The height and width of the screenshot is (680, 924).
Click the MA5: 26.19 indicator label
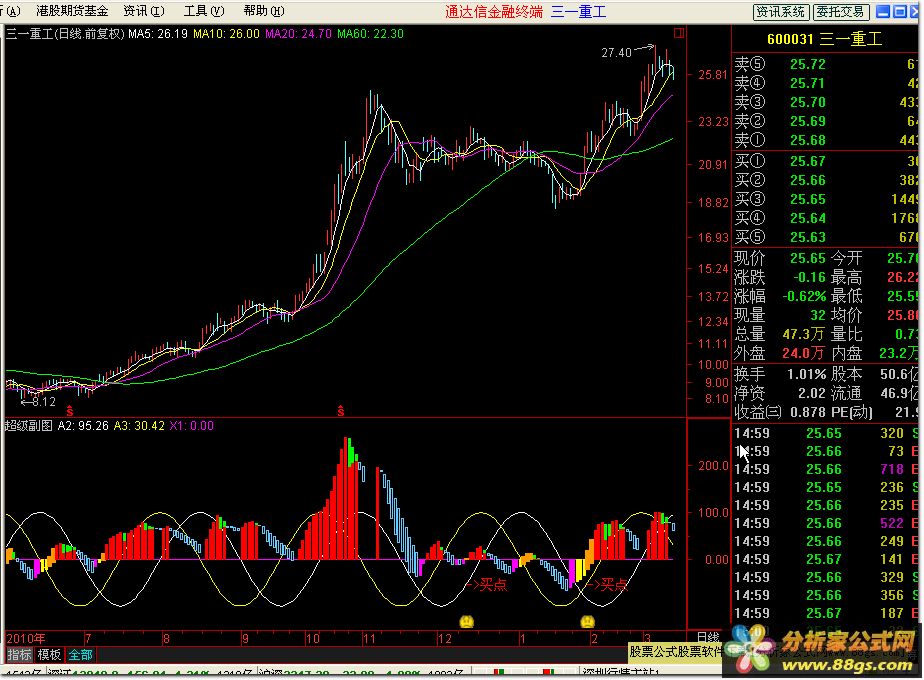[158, 34]
